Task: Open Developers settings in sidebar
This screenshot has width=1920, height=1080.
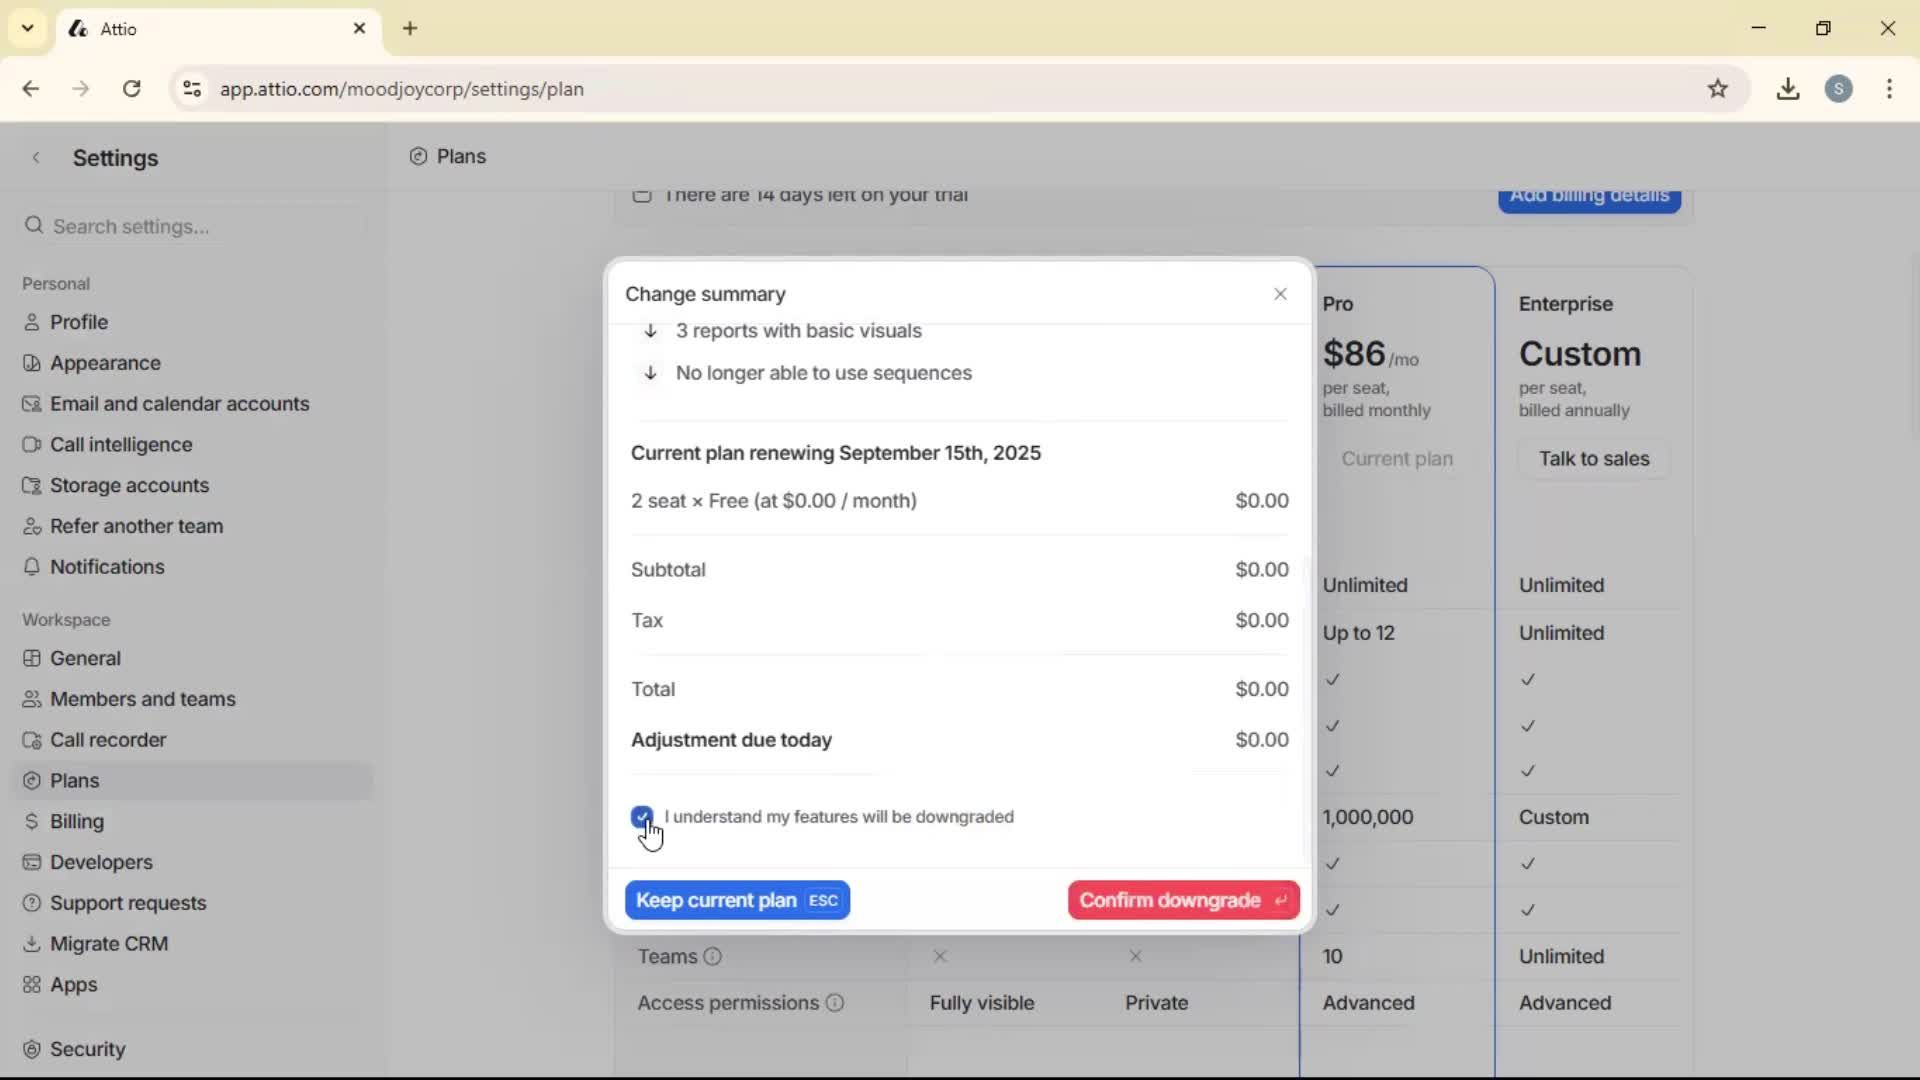Action: [x=100, y=862]
